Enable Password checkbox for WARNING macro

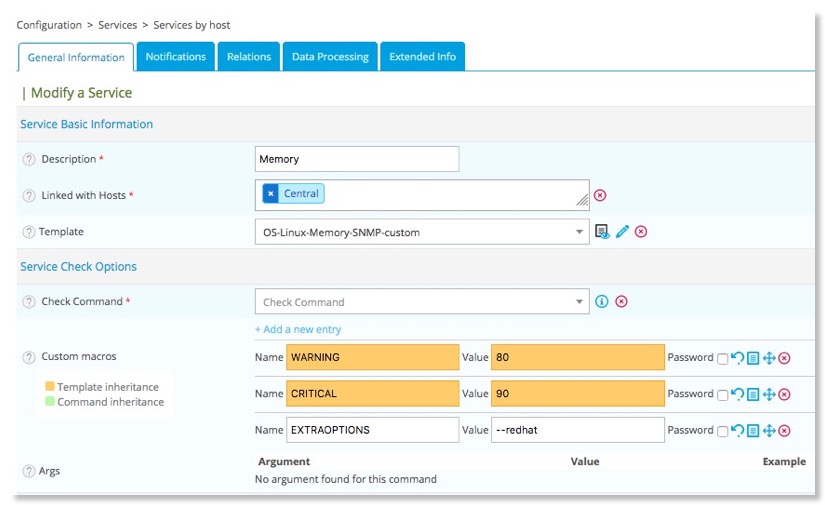722,359
